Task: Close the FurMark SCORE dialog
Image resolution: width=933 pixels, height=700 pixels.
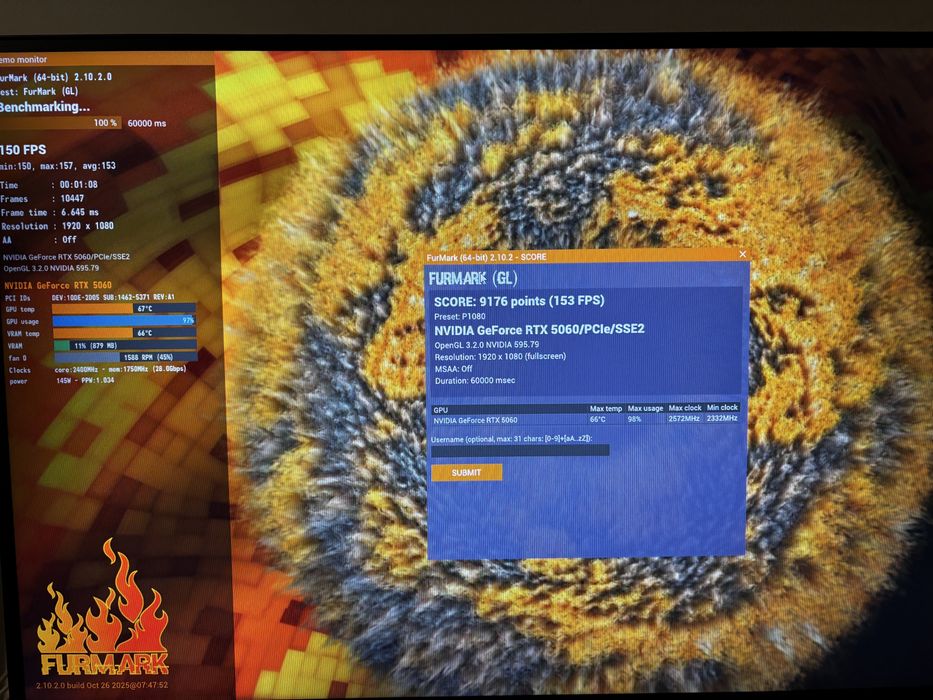Action: pyautogui.click(x=743, y=254)
